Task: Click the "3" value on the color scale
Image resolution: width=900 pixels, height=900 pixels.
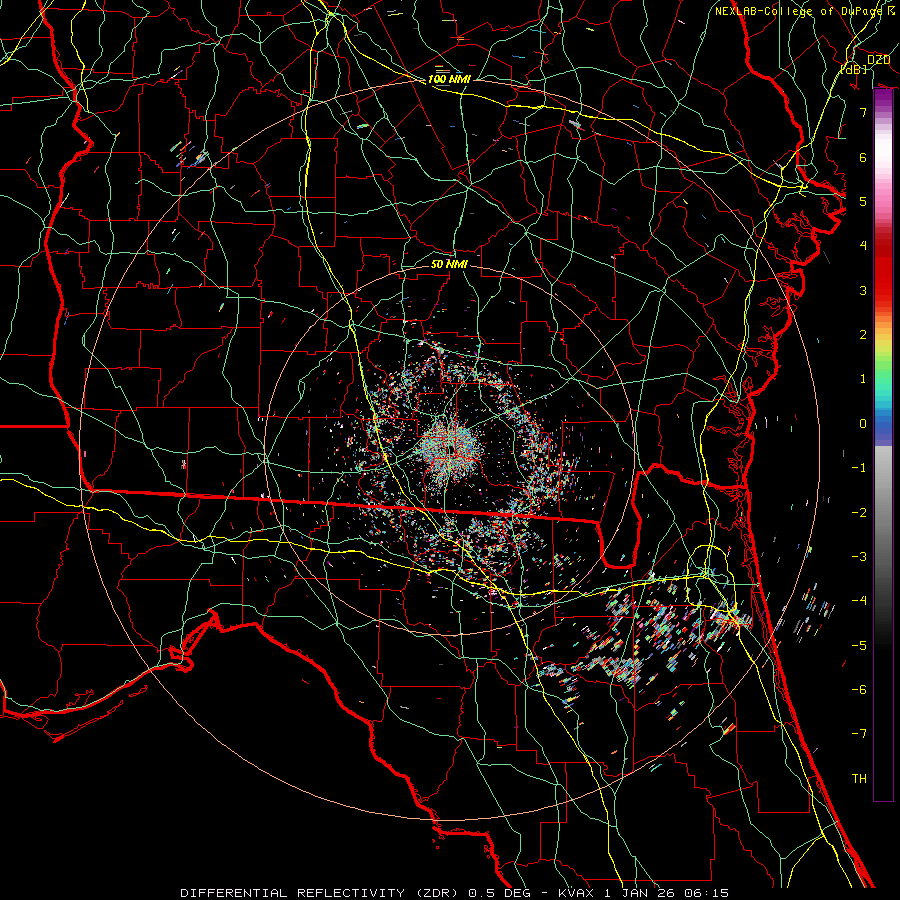Action: pos(863,290)
